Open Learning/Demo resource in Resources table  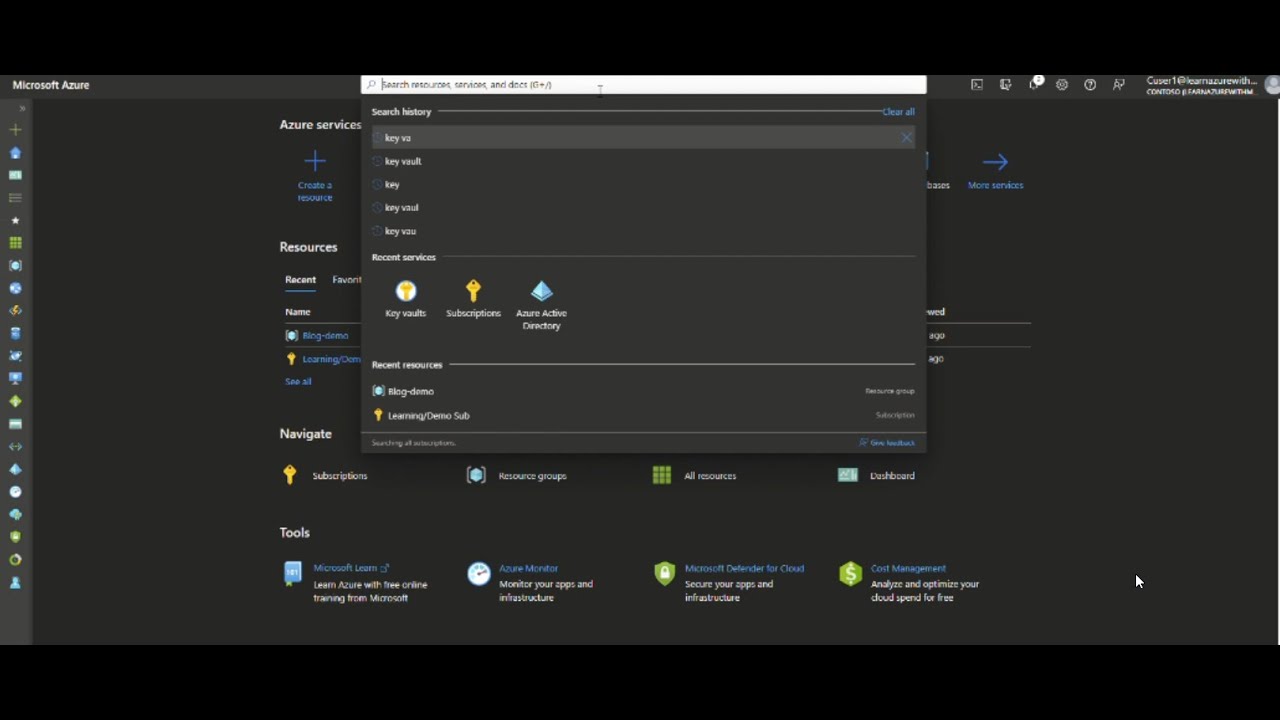pos(331,359)
